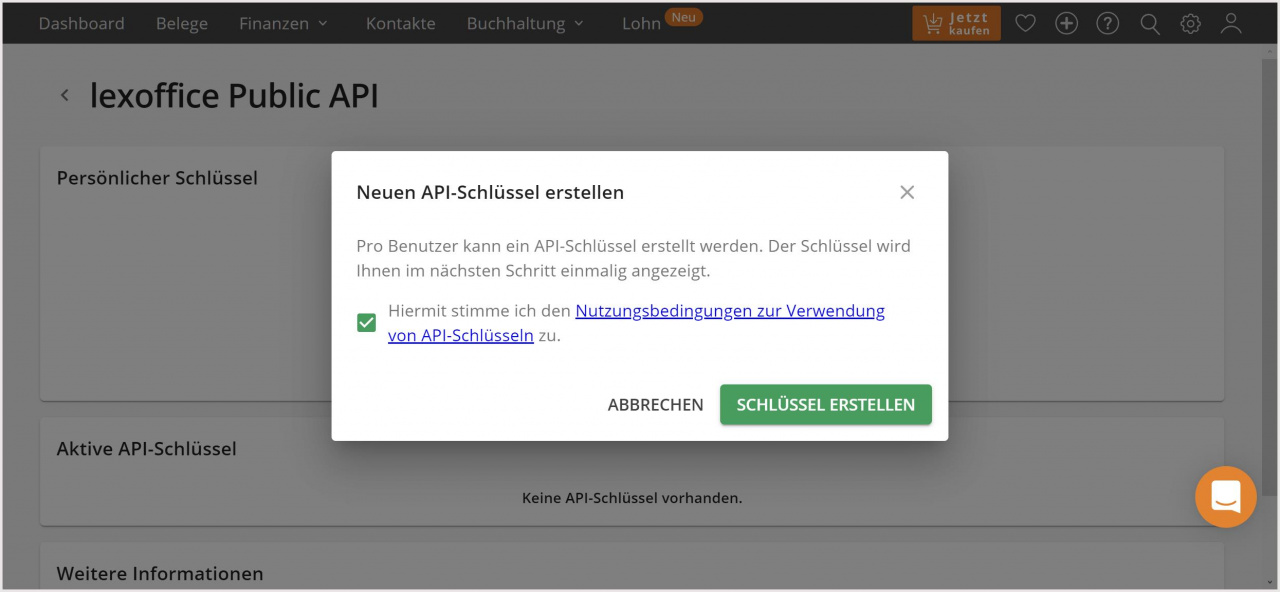Click the Keine API-Schlüssel vorhanden message
1280x592 pixels.
[x=632, y=497]
